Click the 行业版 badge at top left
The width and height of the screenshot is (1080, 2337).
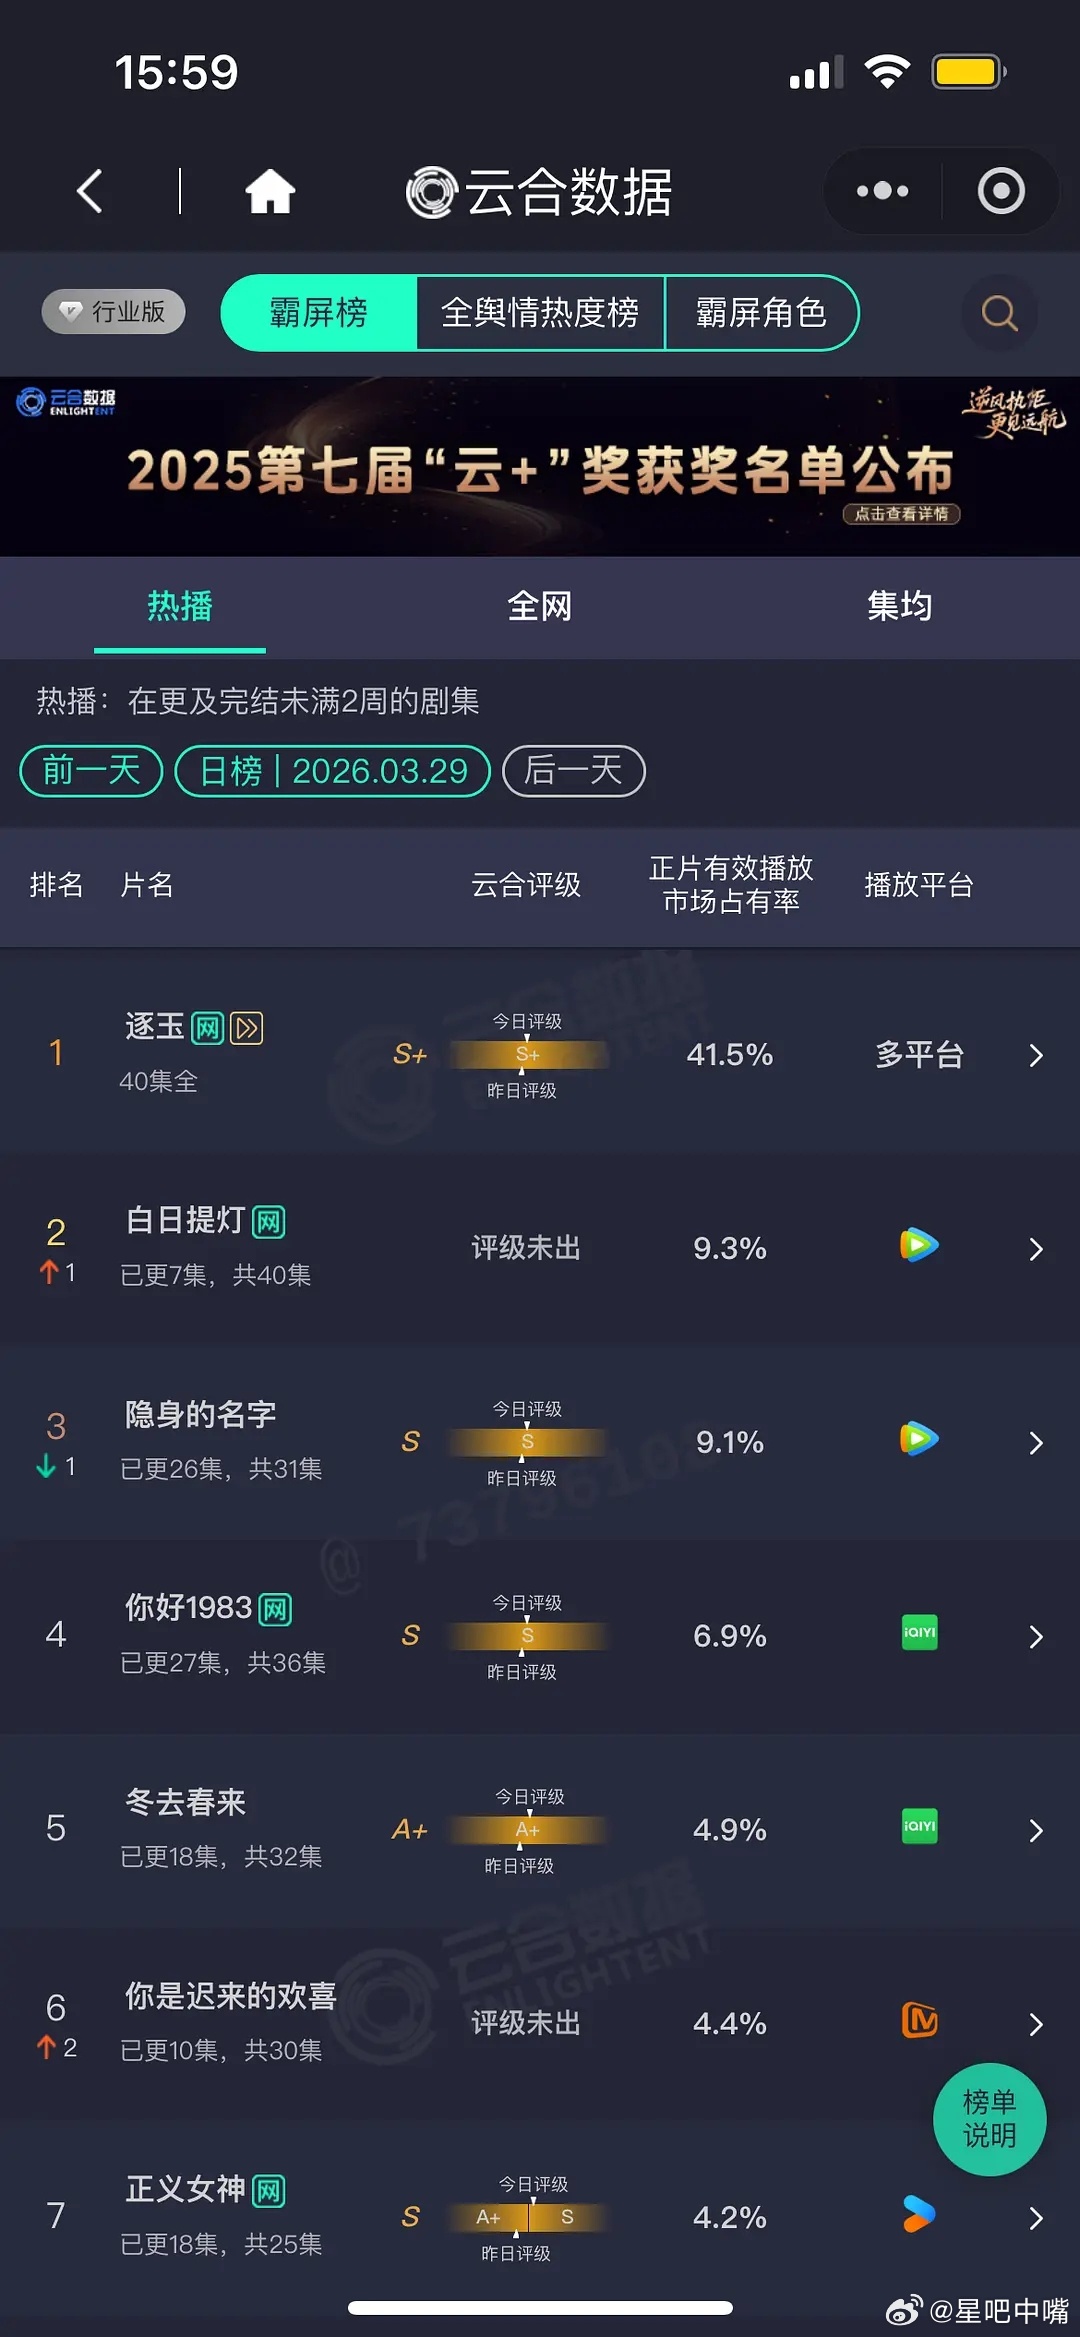[x=112, y=311]
